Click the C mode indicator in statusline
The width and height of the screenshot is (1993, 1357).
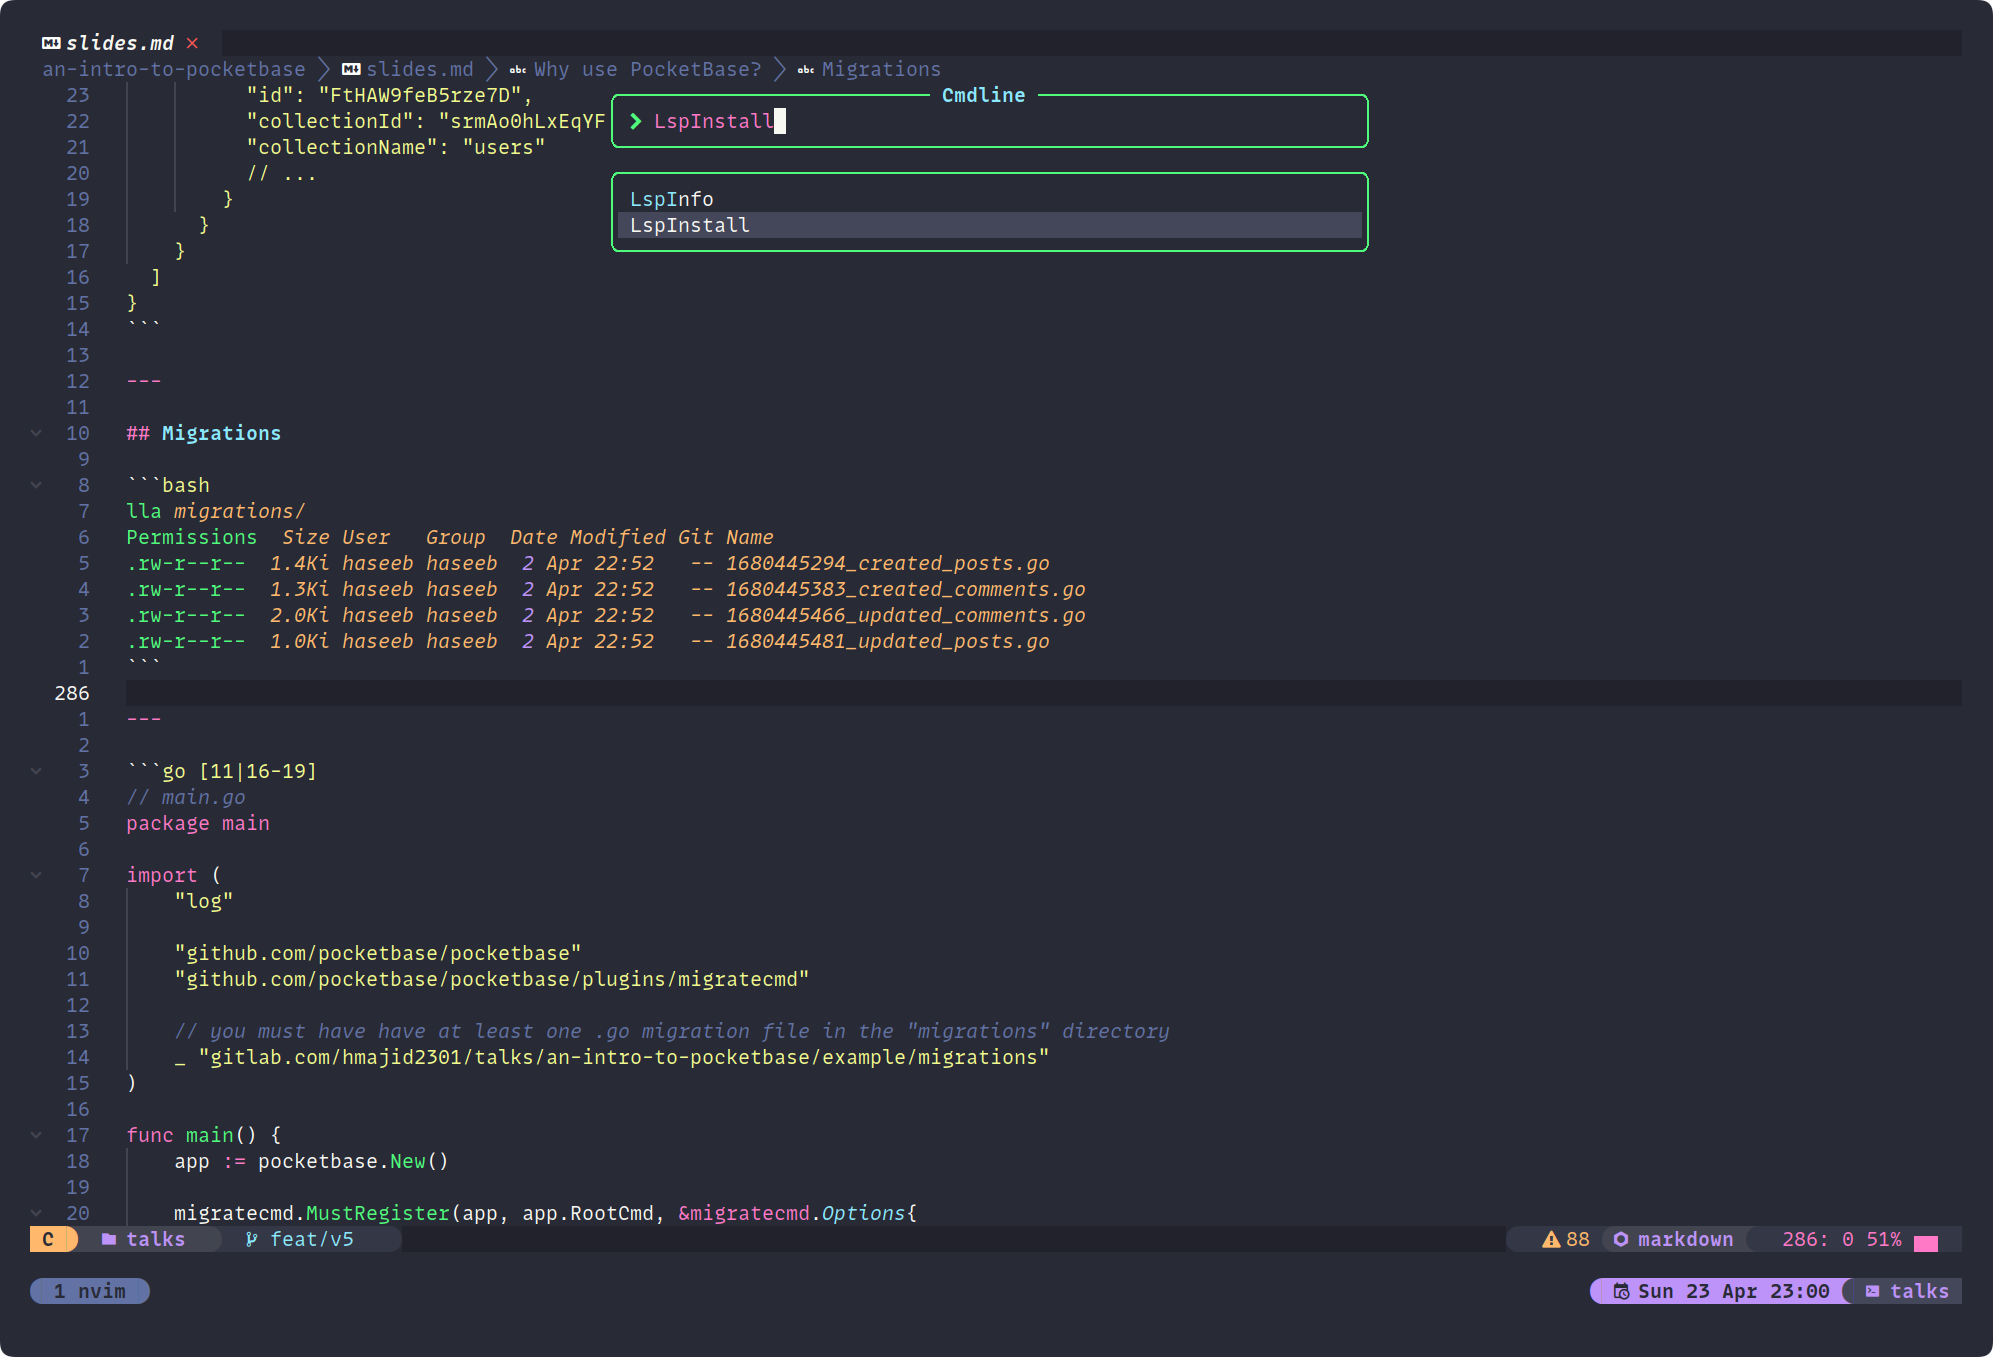(x=48, y=1239)
